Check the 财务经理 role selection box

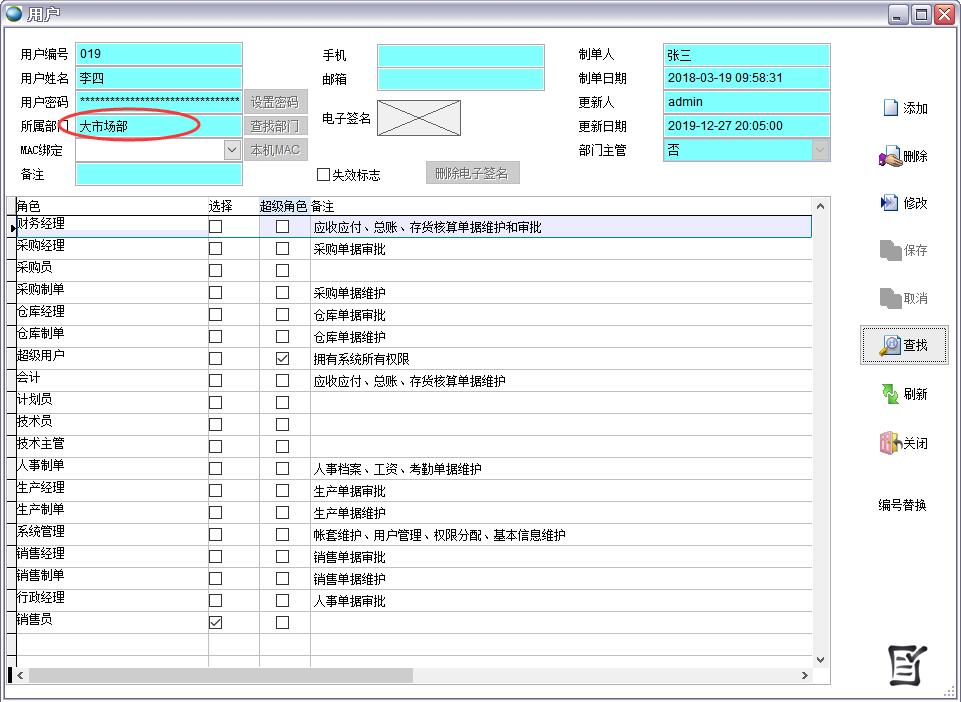(214, 226)
